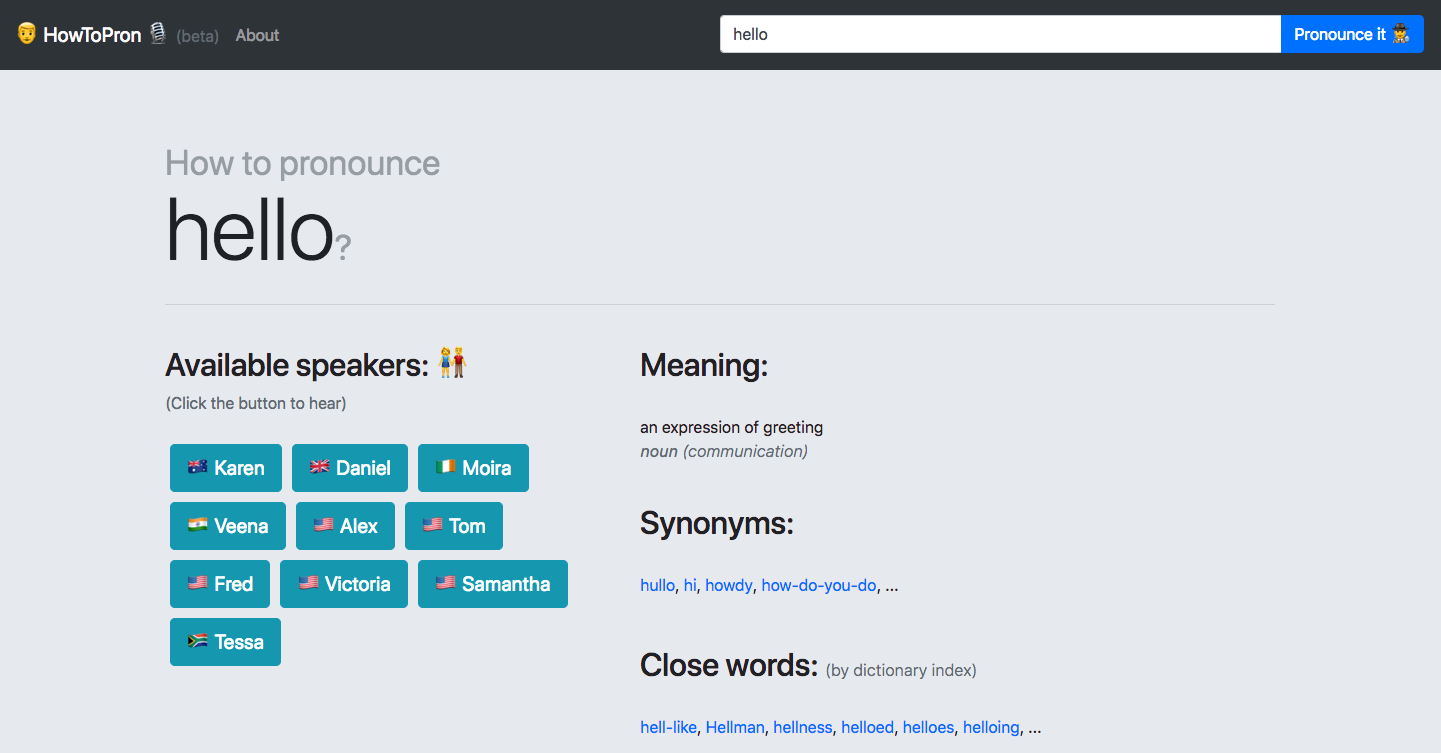Click the HowToPron logo face icon
The width and height of the screenshot is (1441, 753).
(x=27, y=34)
